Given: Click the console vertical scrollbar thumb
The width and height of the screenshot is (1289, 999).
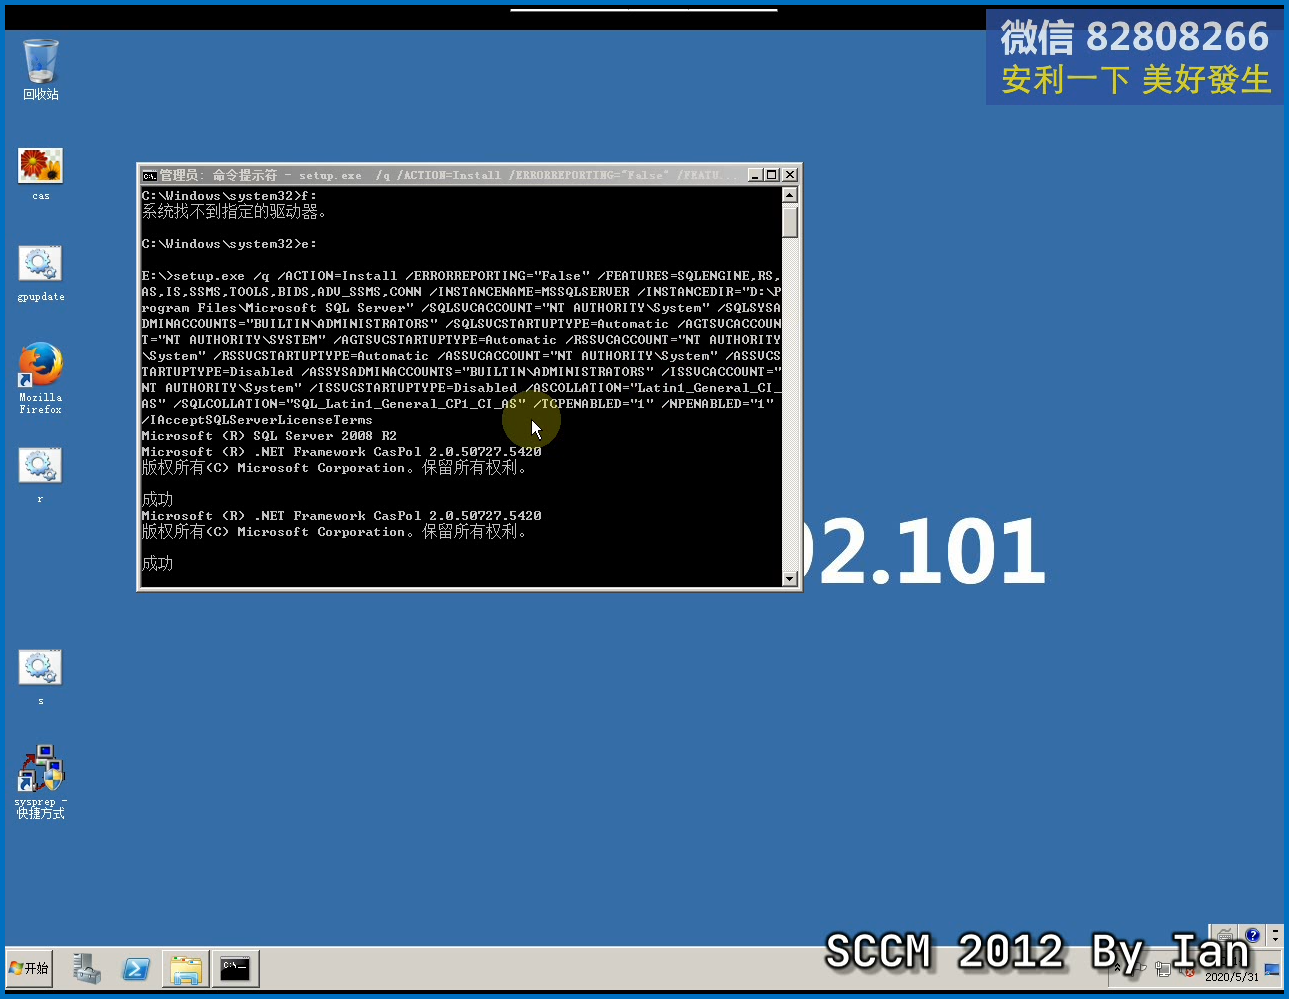Looking at the screenshot, I should coord(790,221).
